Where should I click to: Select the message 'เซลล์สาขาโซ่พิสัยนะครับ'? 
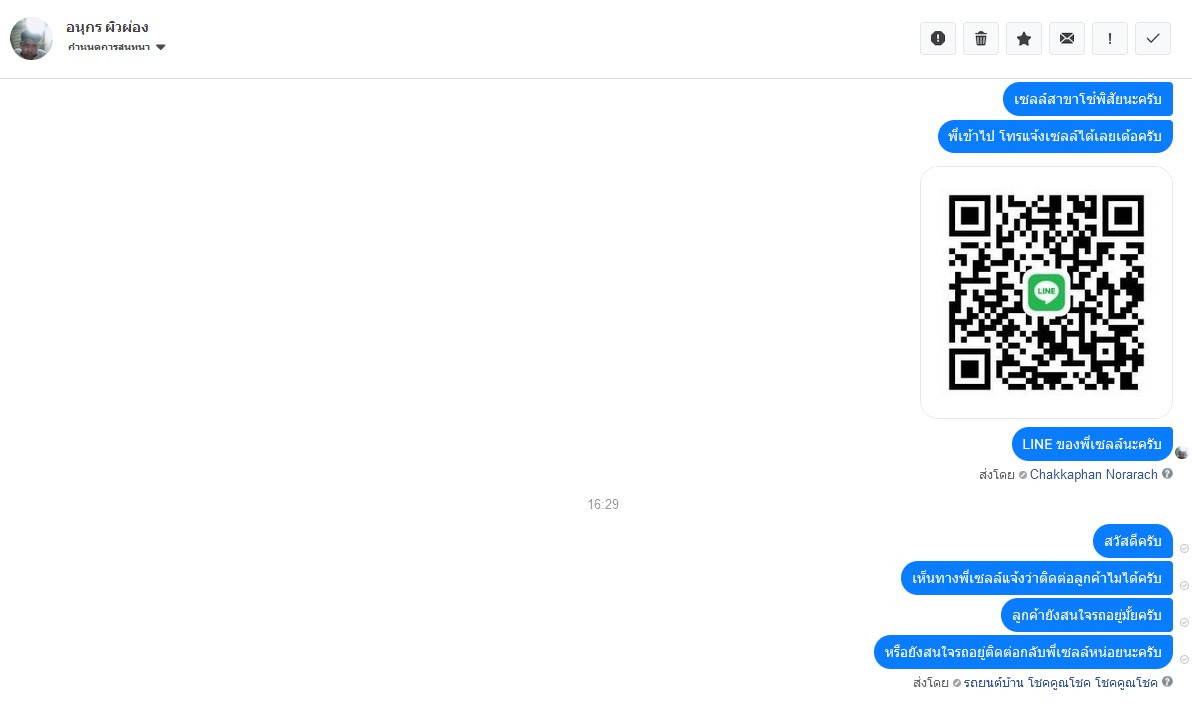[1087, 99]
